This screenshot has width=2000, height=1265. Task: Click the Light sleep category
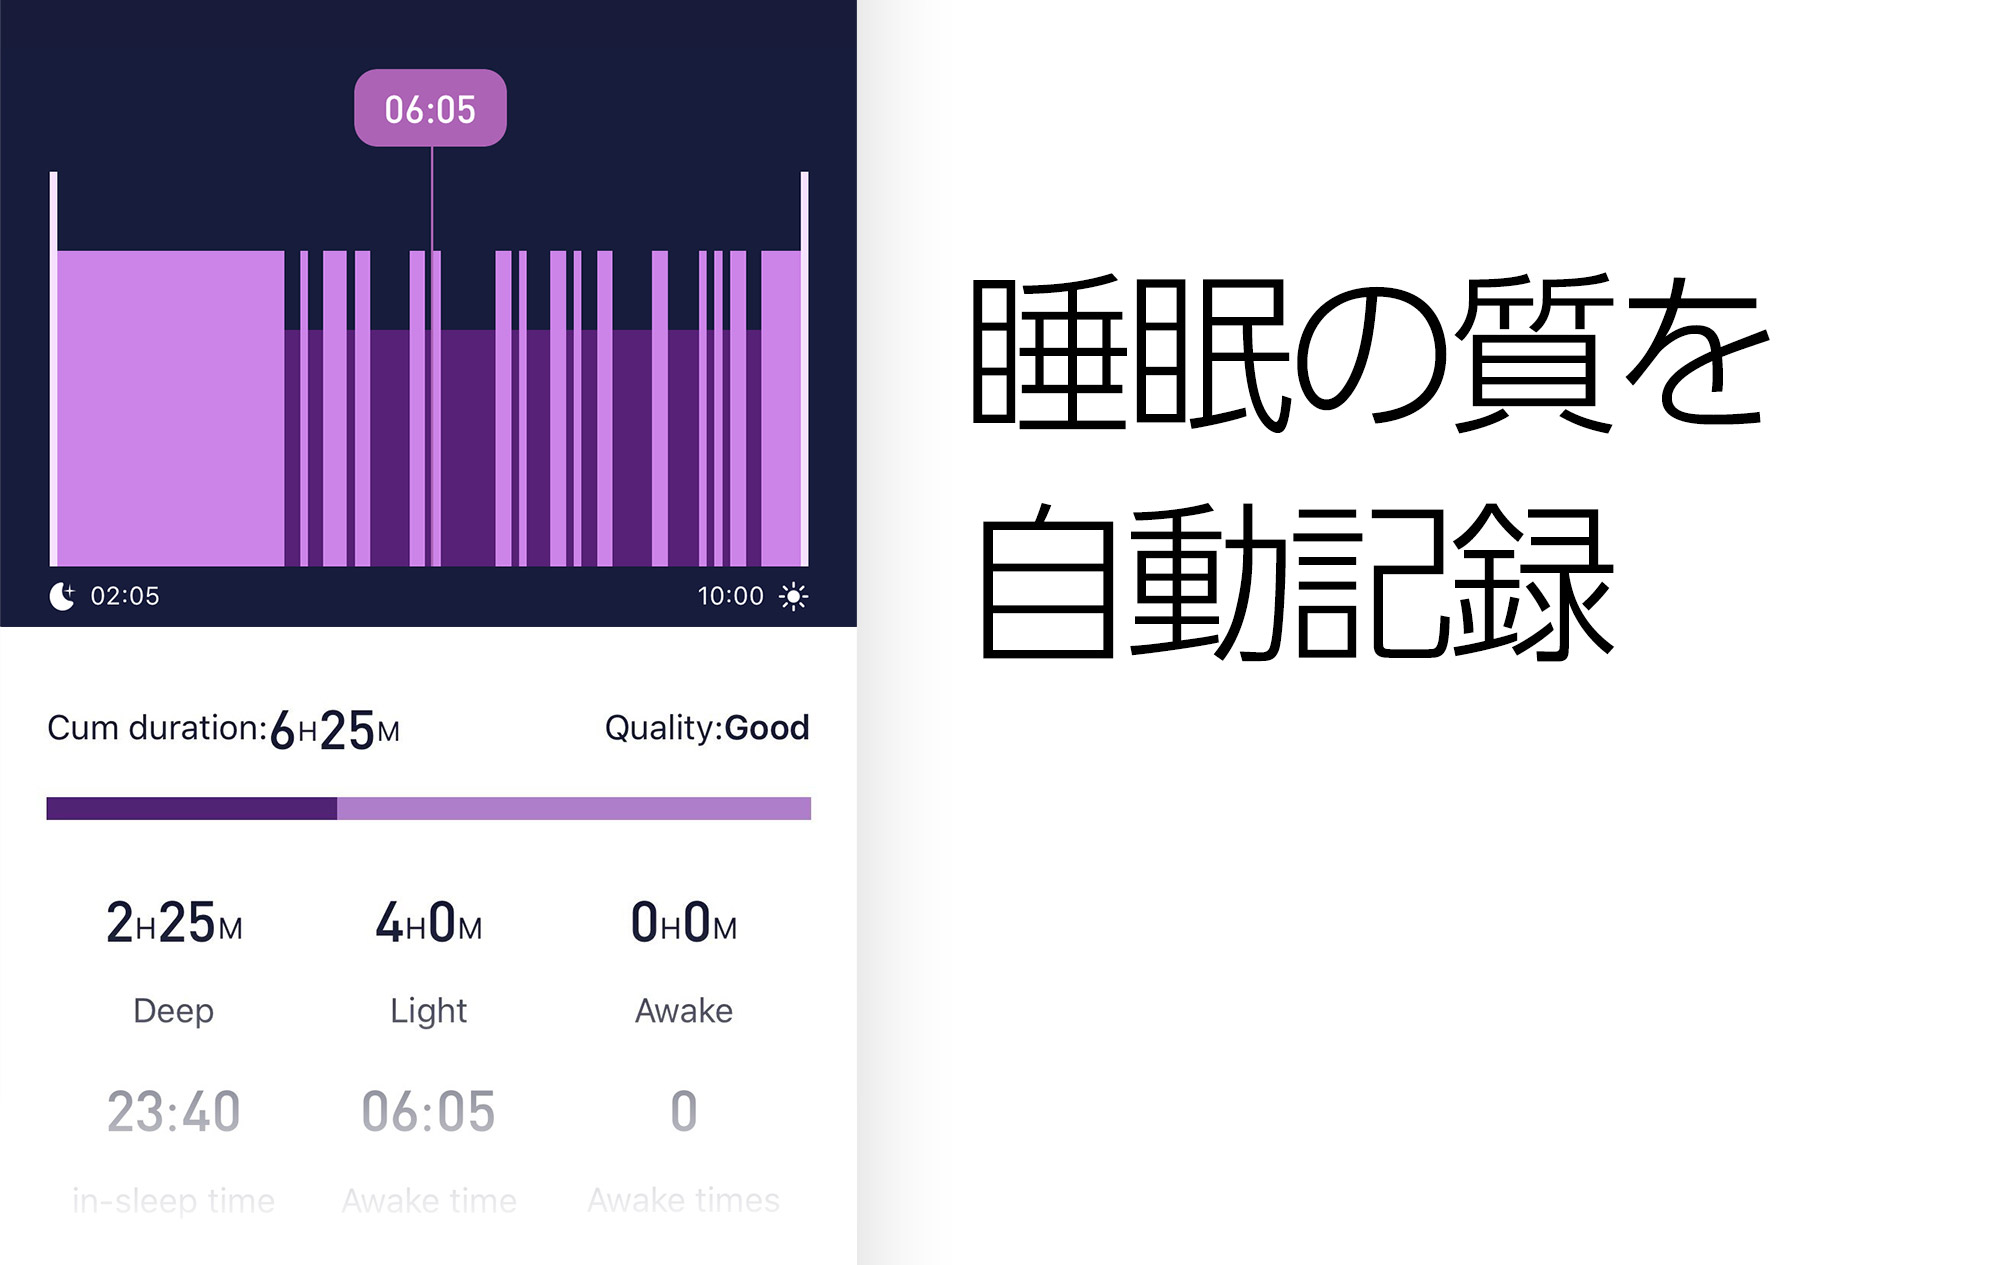click(x=429, y=1010)
